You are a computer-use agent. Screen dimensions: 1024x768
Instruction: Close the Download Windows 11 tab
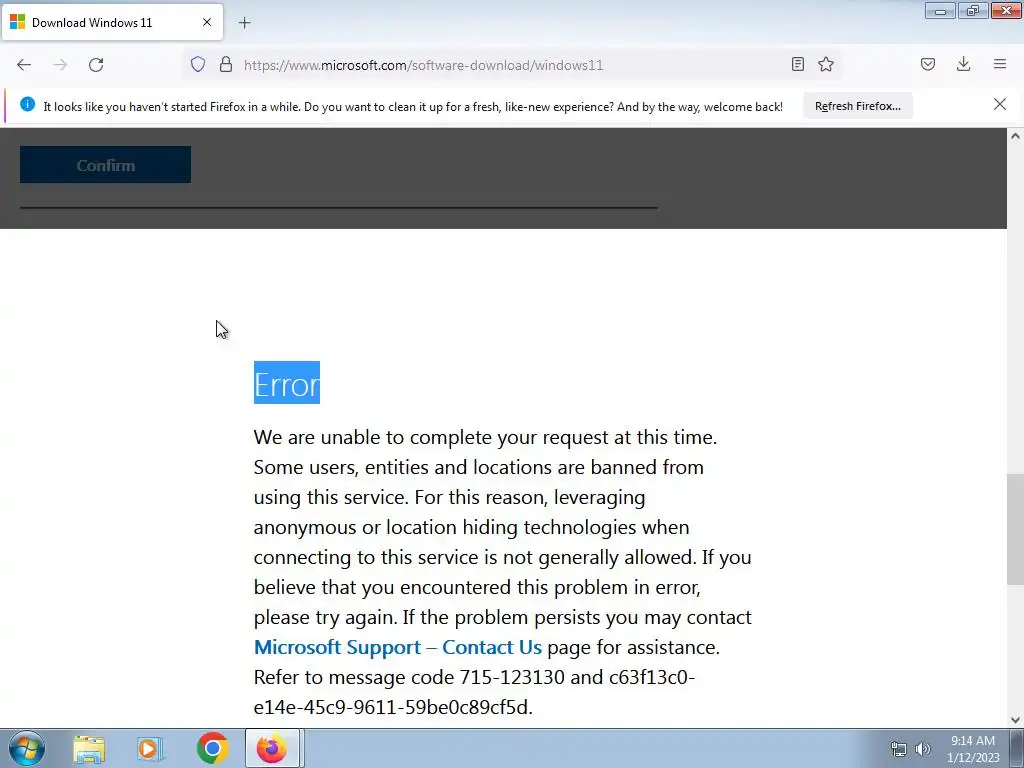point(207,22)
